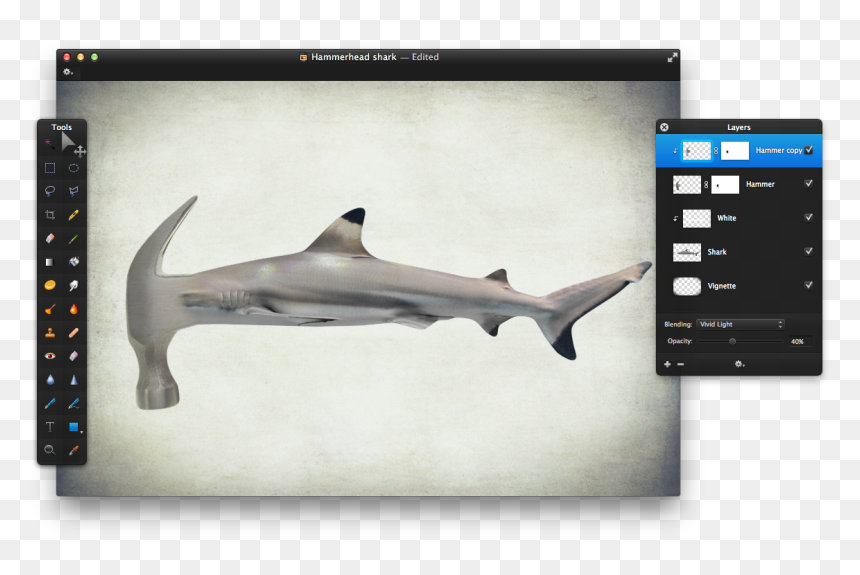Pick the Dodge tool
The height and width of the screenshot is (575, 860).
pos(50,309)
